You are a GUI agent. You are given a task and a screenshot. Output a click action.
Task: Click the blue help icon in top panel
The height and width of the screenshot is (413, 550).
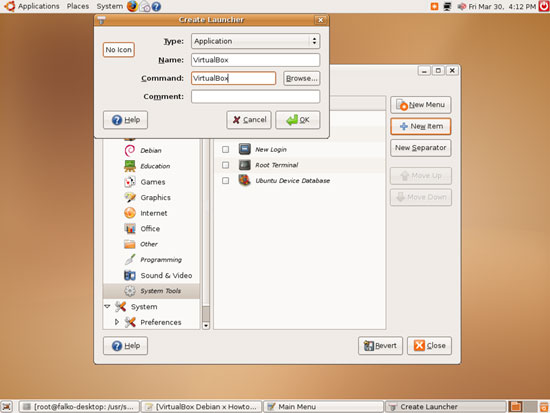click(156, 7)
